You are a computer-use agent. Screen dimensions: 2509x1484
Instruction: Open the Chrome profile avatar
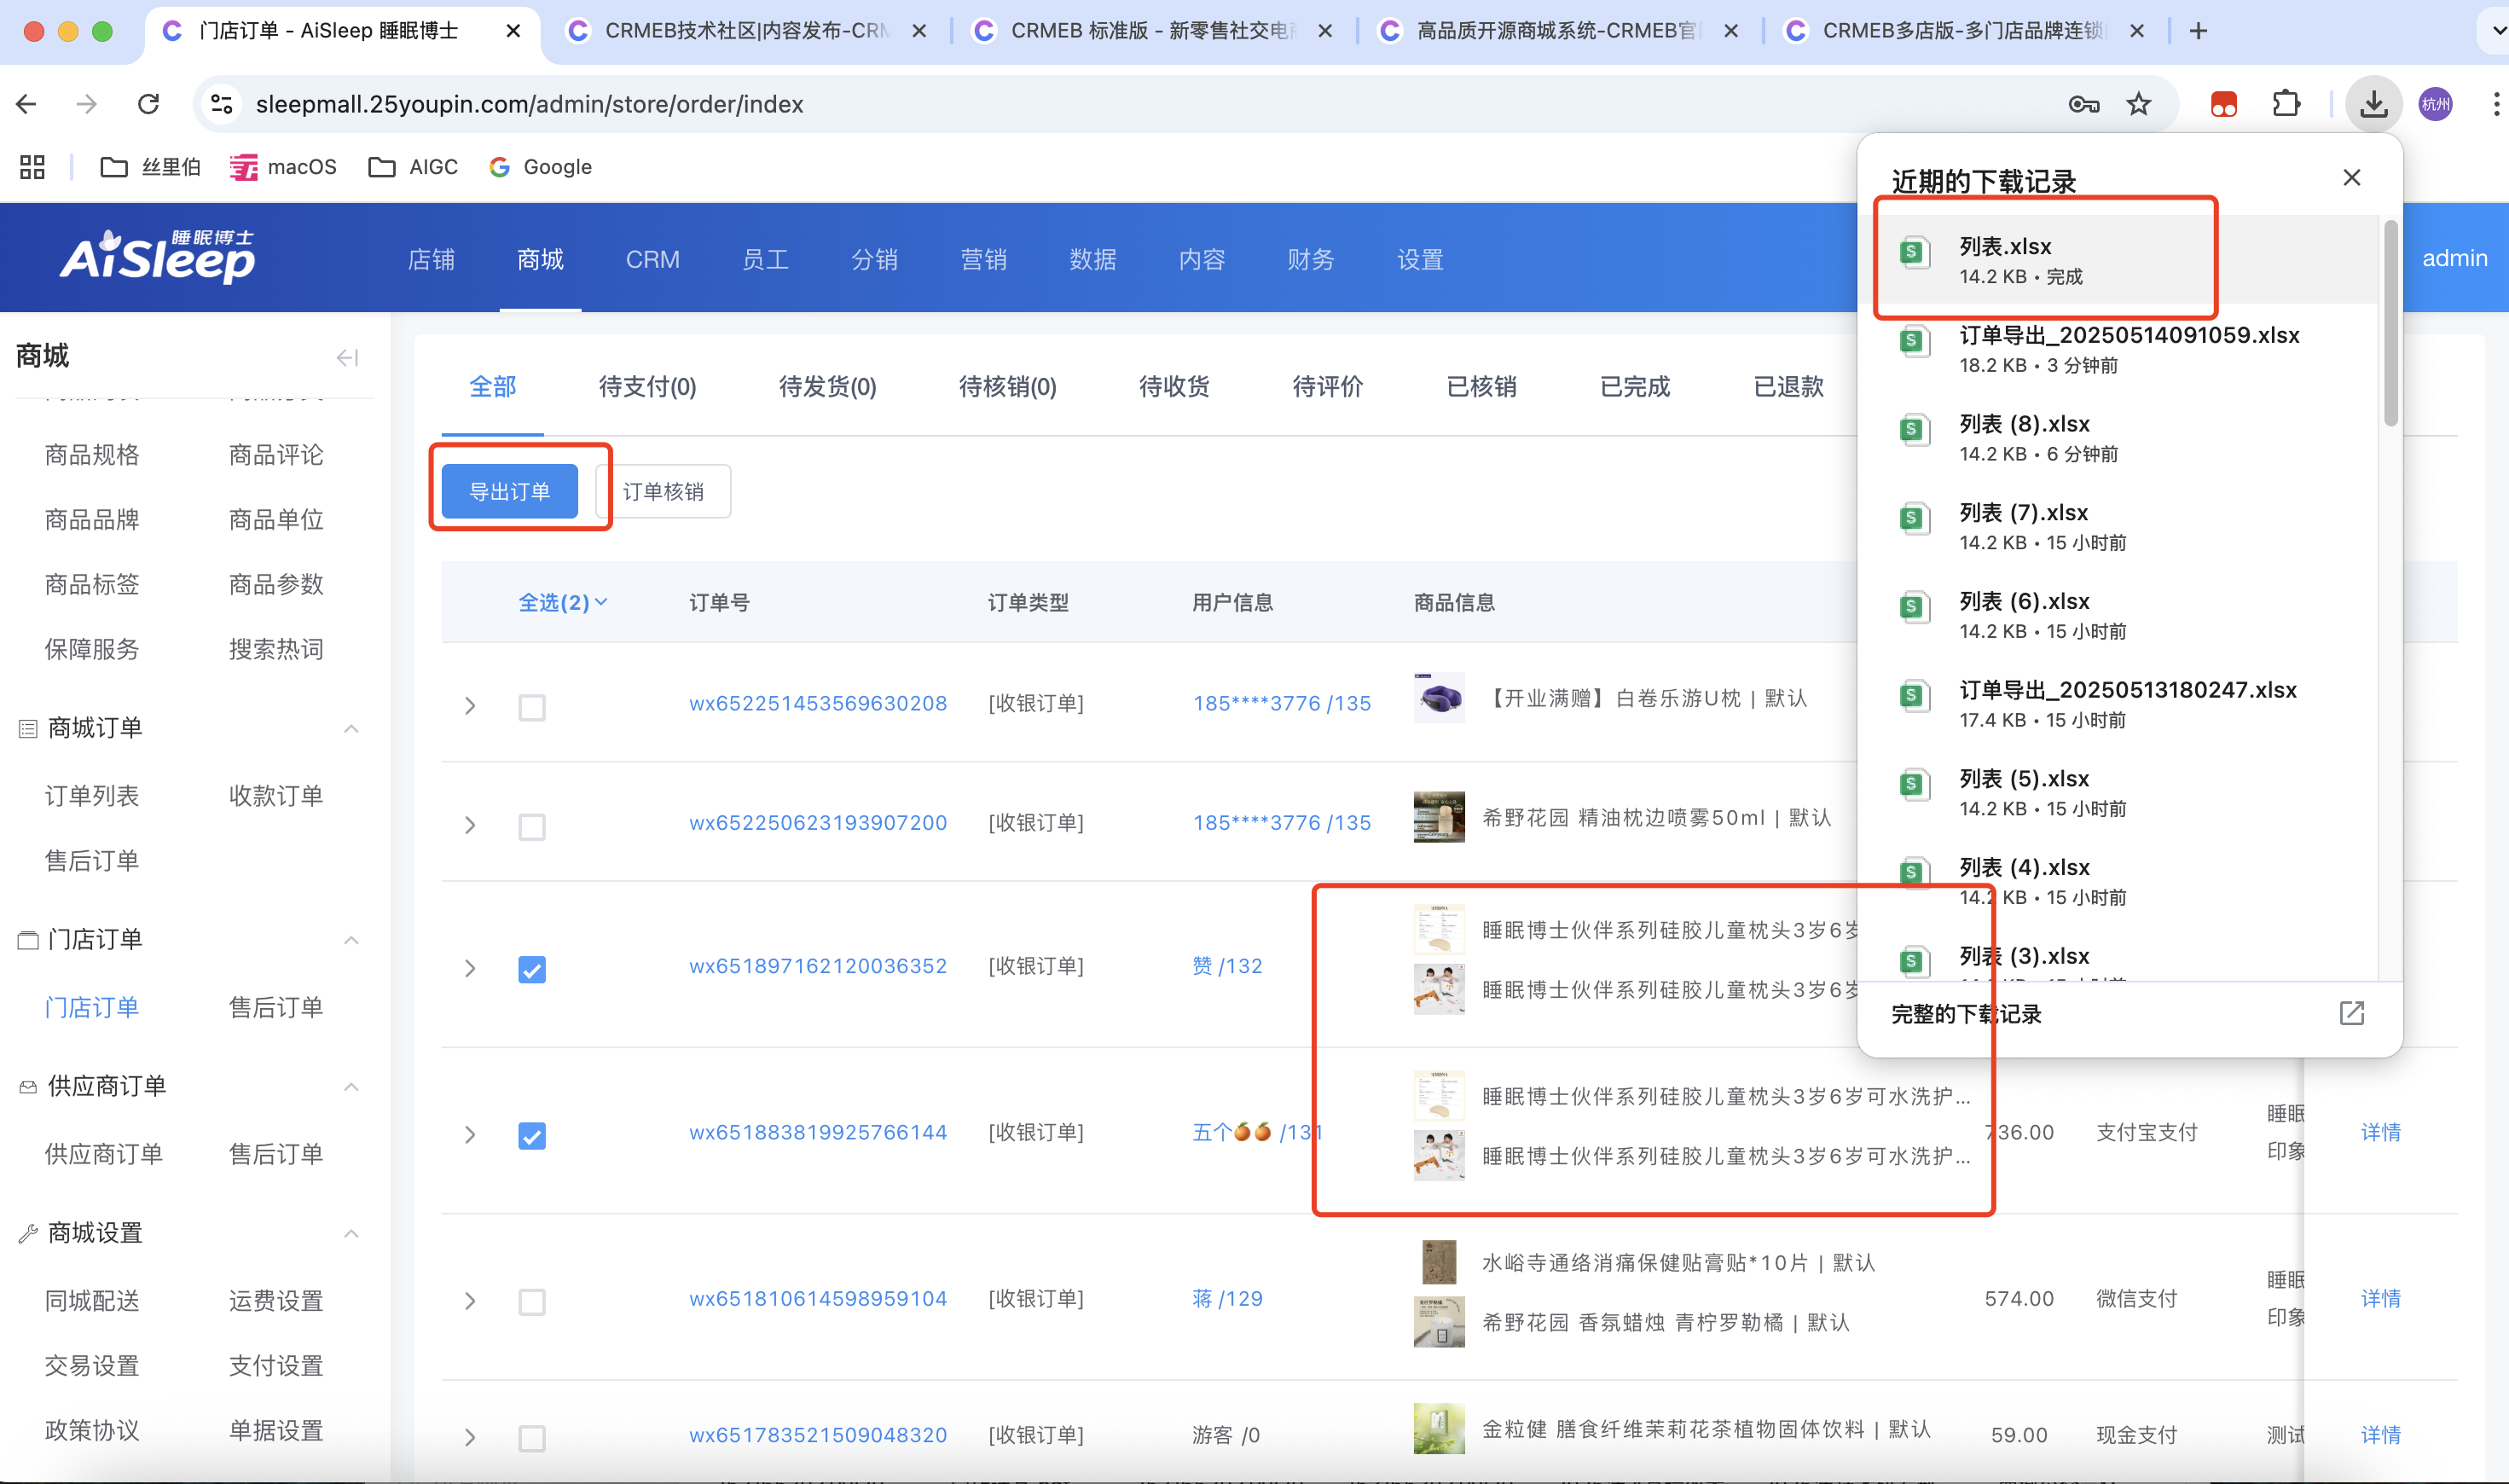(2435, 104)
